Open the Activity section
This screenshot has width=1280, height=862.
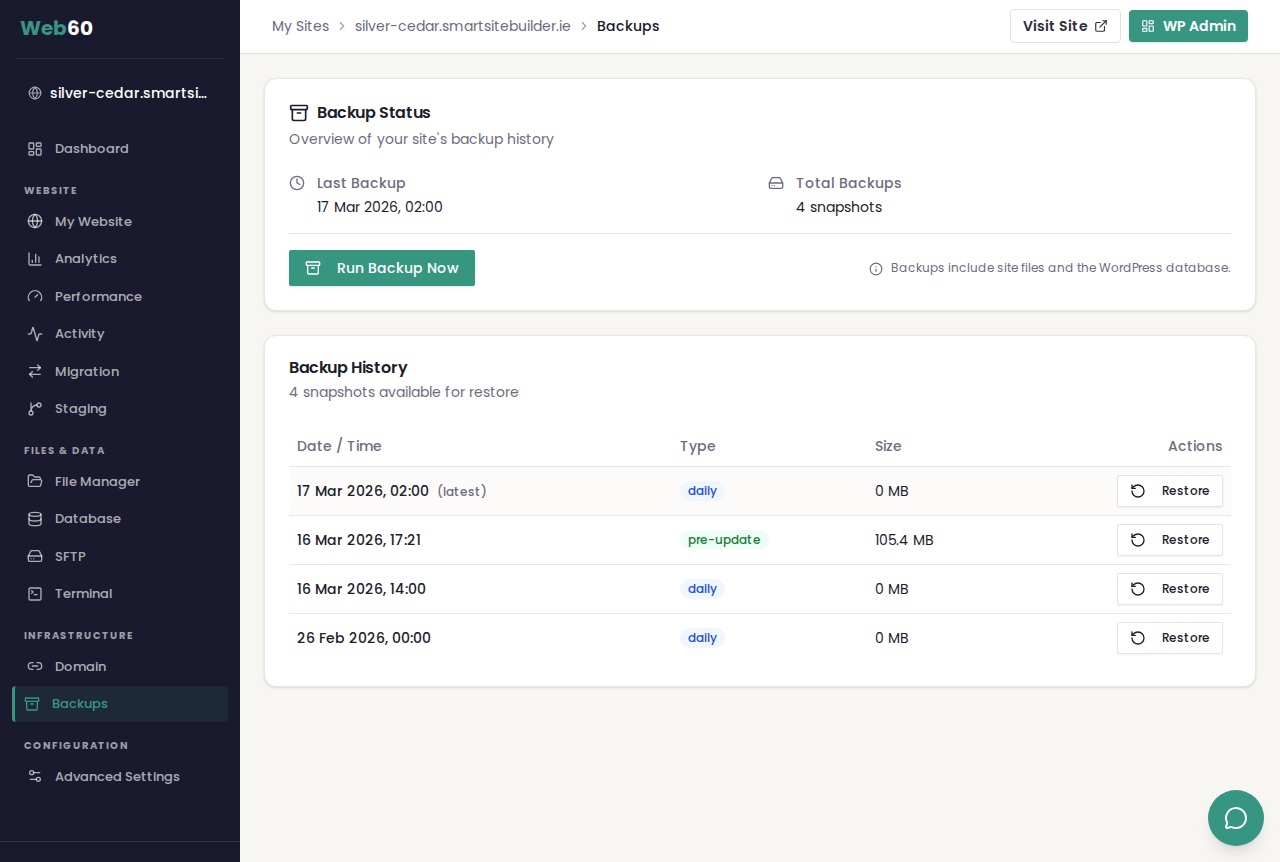(x=79, y=334)
